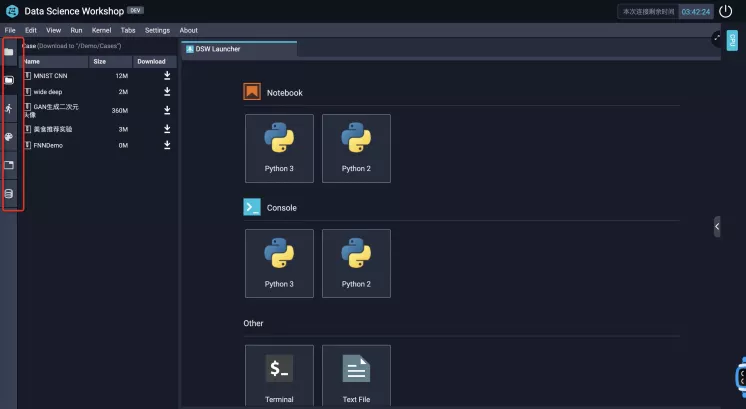Click the blue Console section icon

click(x=252, y=207)
